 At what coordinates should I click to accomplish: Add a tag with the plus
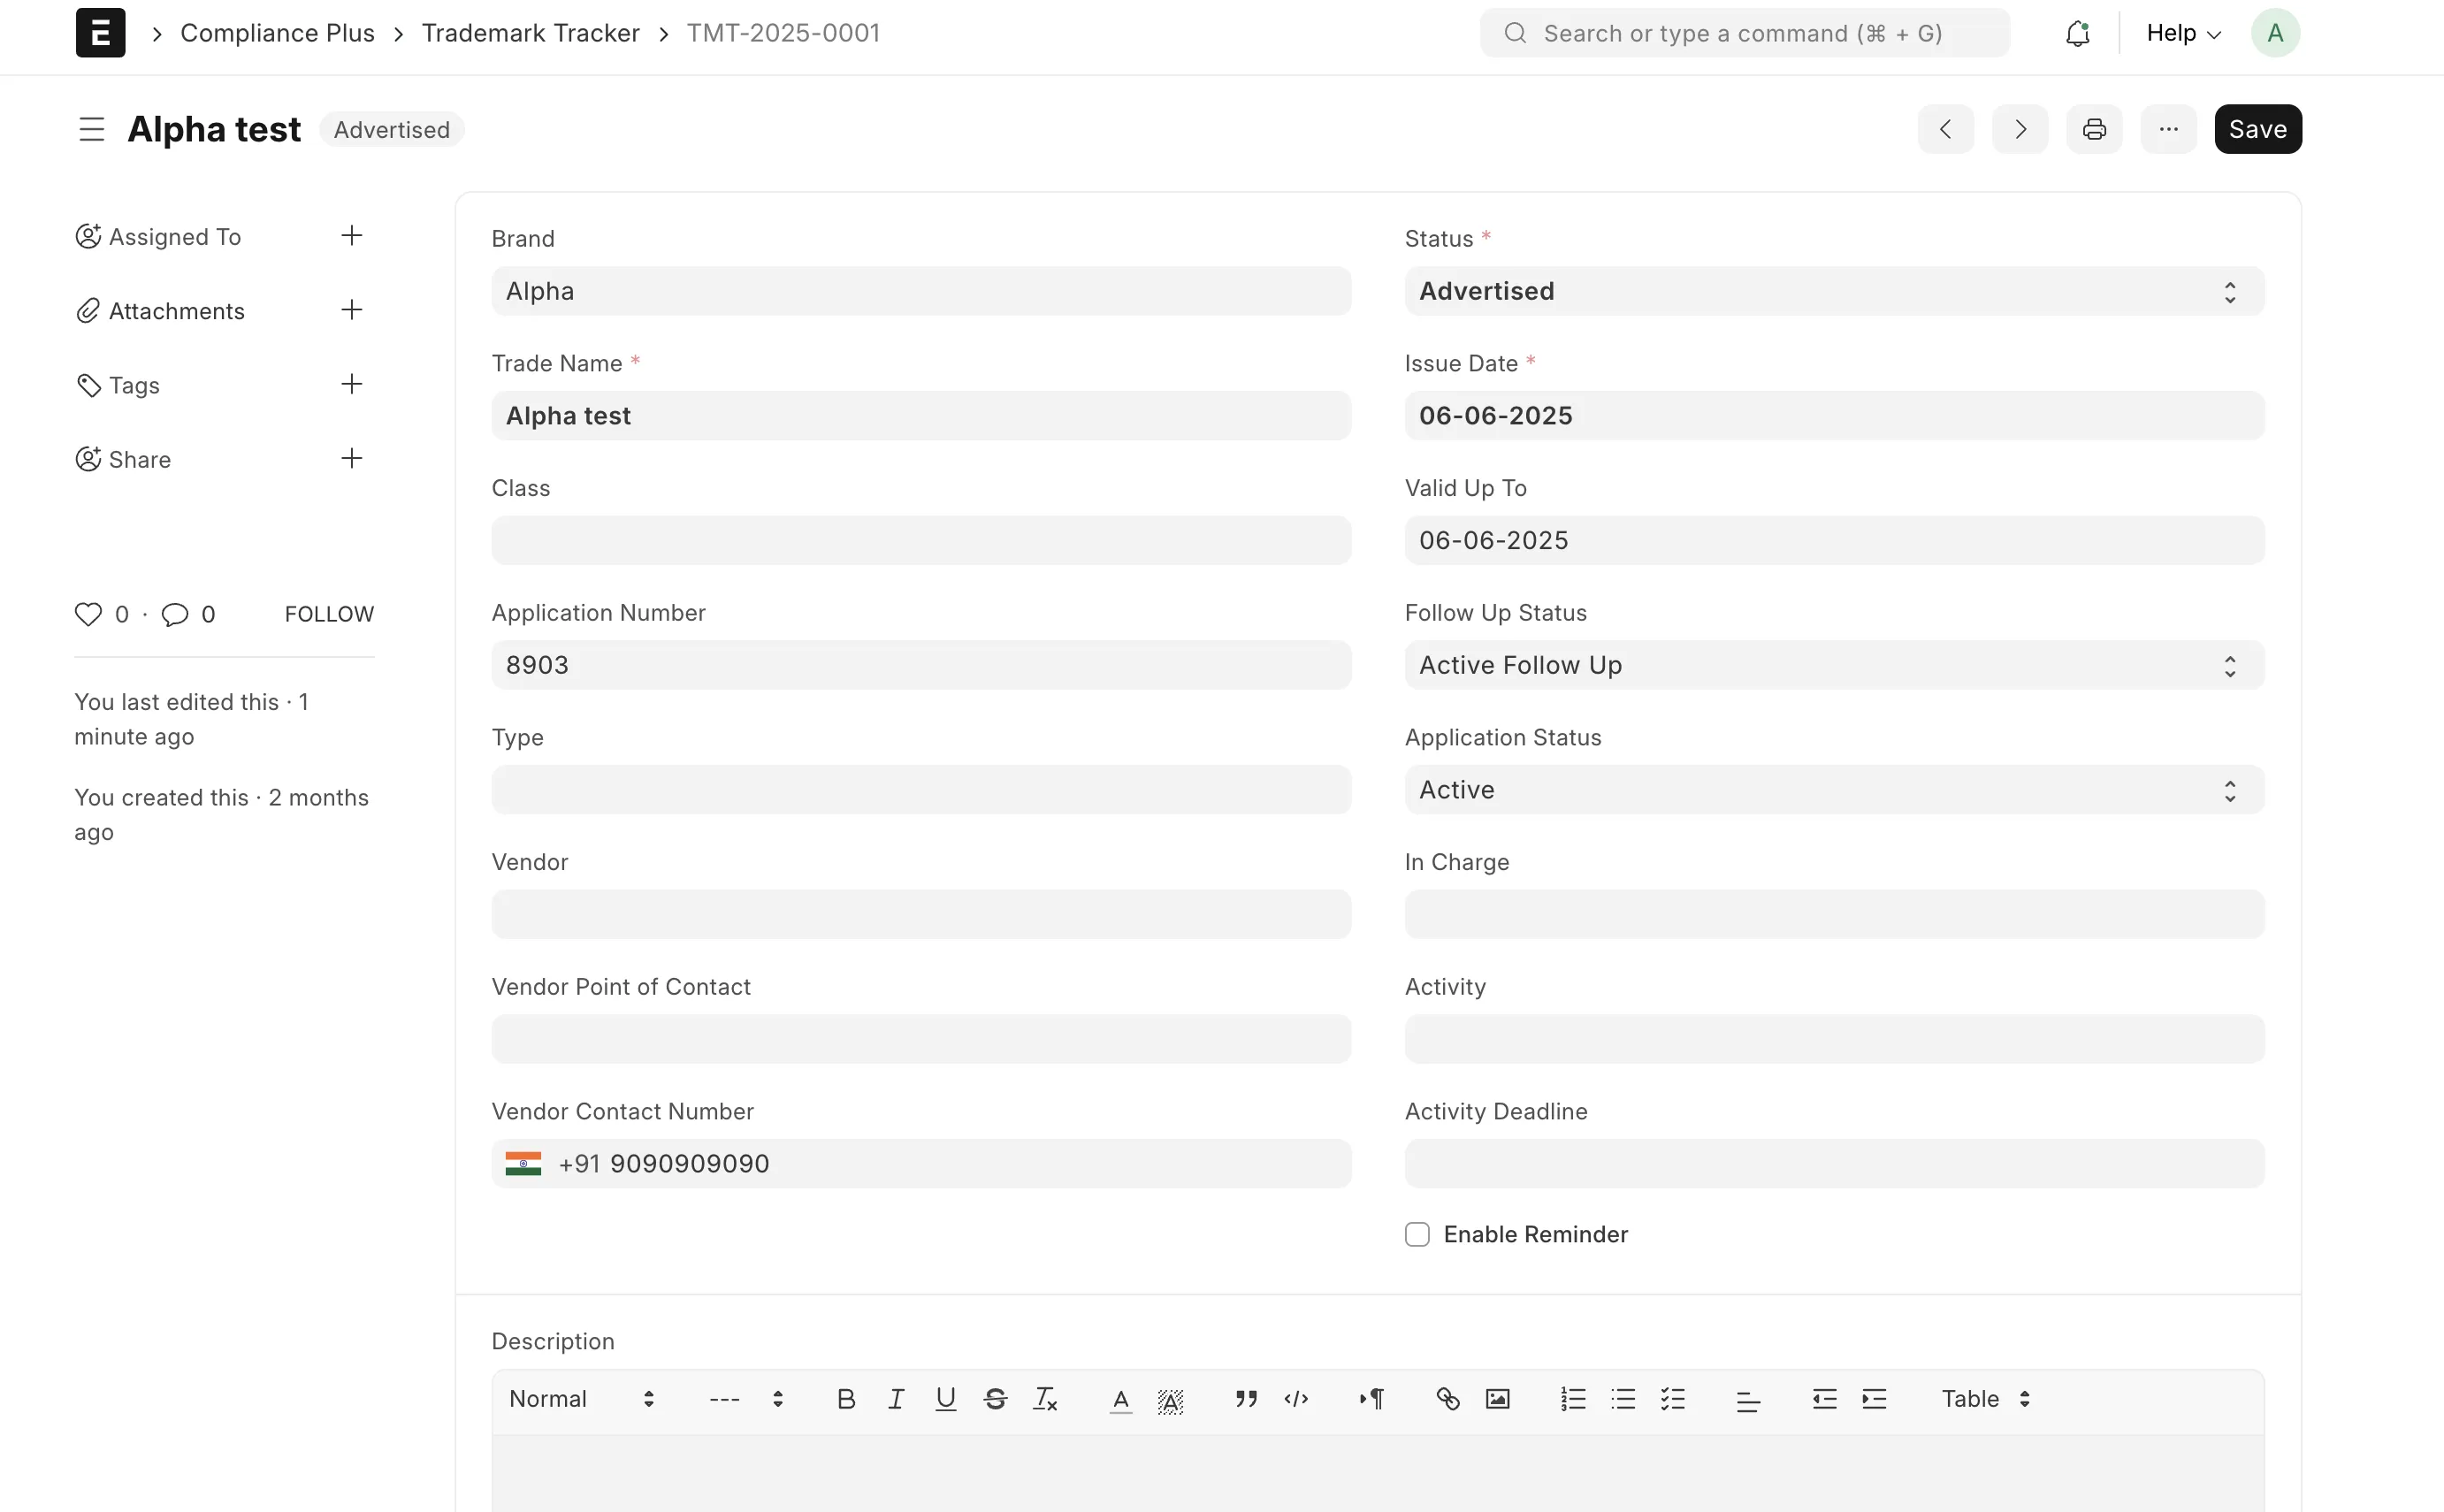(x=351, y=384)
